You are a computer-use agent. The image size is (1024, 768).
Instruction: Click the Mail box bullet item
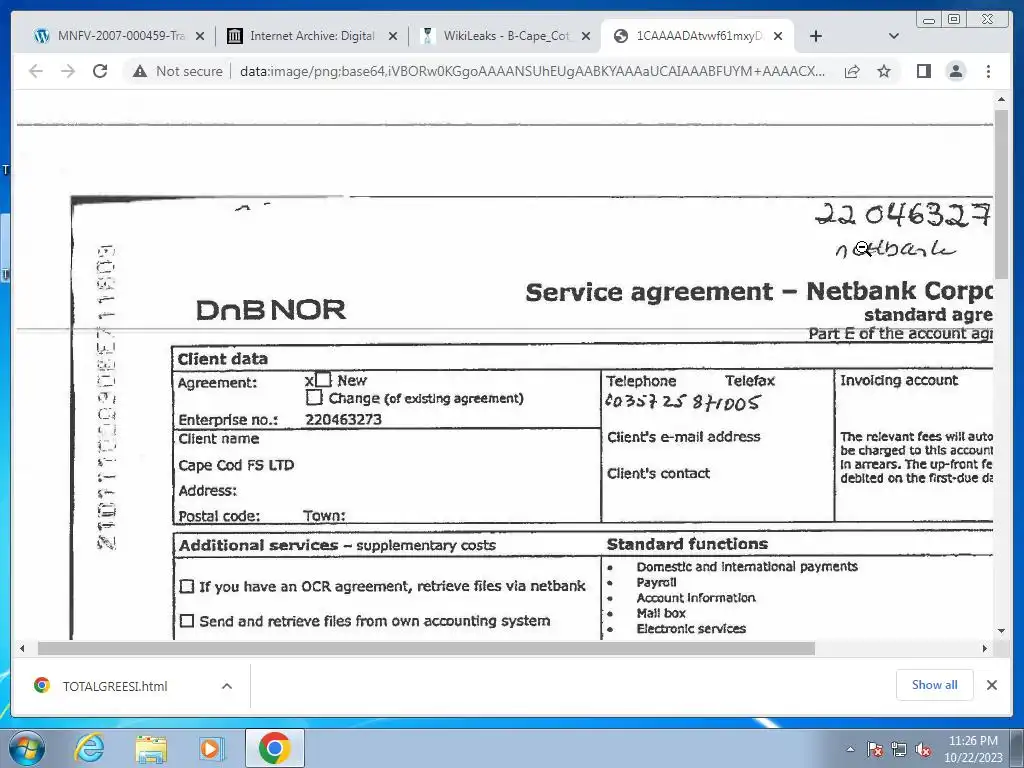[661, 613]
